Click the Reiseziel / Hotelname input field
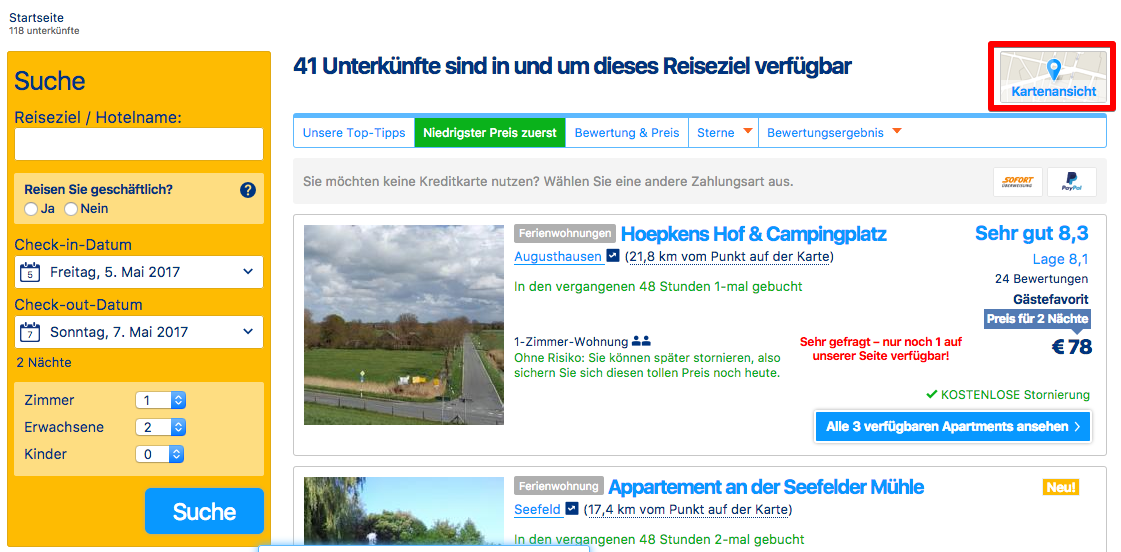 coord(139,144)
